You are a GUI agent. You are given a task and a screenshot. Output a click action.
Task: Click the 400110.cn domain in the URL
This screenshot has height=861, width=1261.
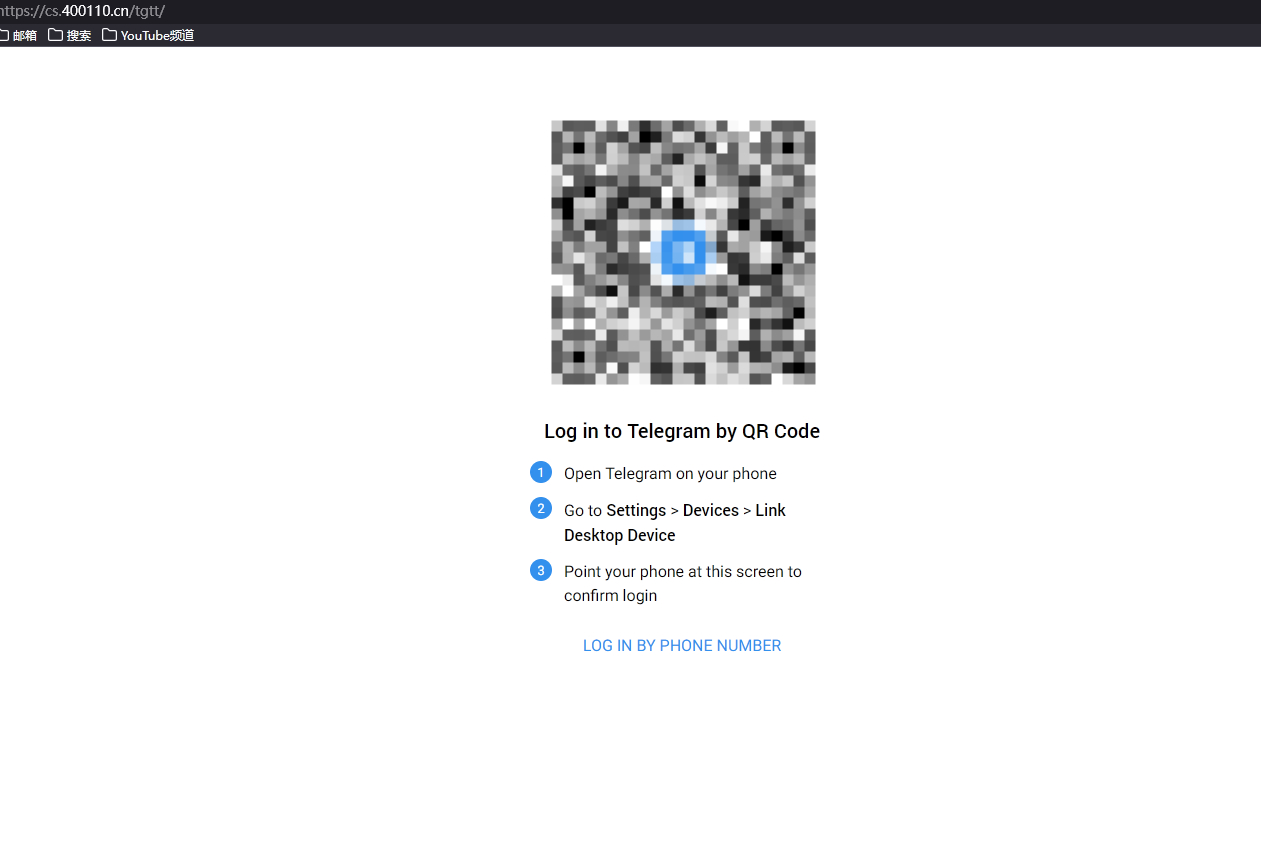95,11
